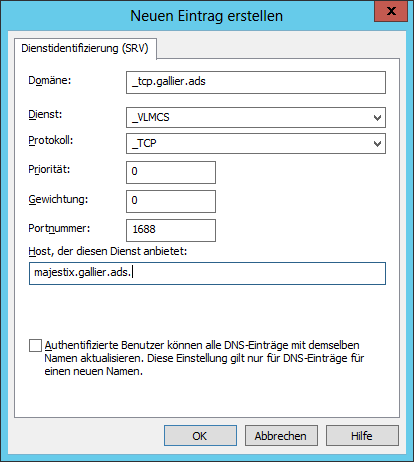Expand the Protokoll dropdown arrow
The width and height of the screenshot is (414, 462).
pyautogui.click(x=377, y=144)
